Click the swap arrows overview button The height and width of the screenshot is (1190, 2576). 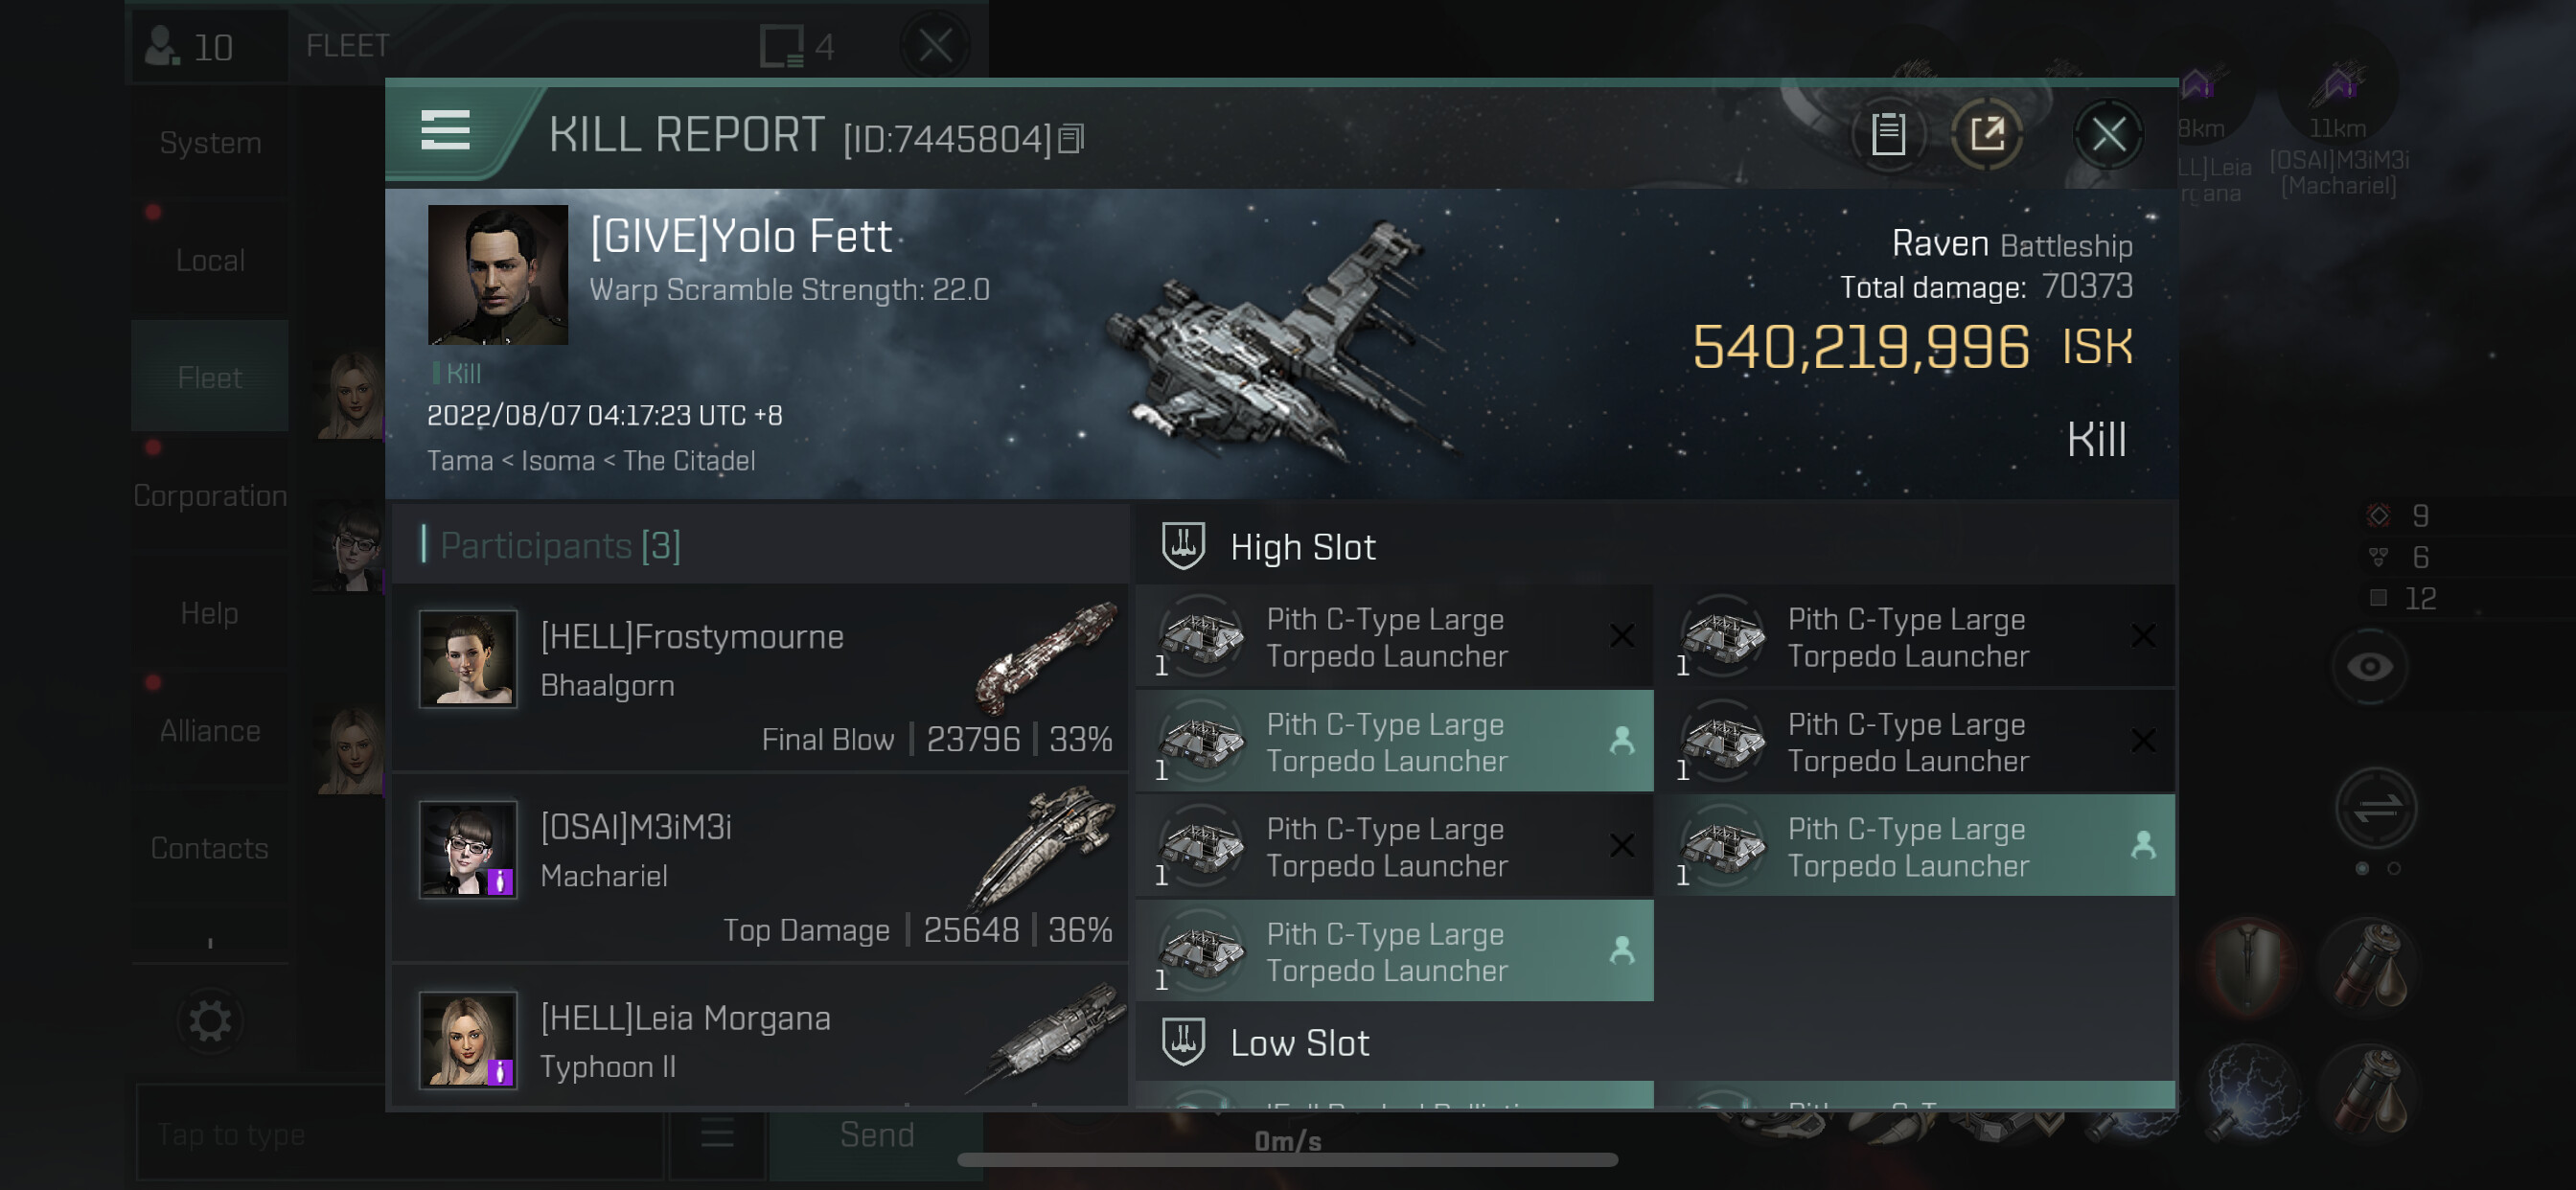pos(2376,808)
